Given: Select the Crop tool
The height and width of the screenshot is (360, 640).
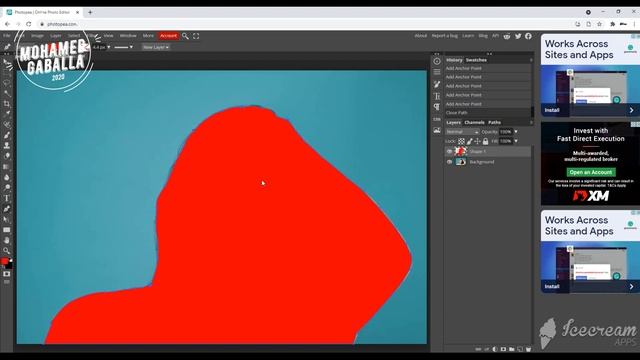Looking at the screenshot, I should click(x=7, y=104).
